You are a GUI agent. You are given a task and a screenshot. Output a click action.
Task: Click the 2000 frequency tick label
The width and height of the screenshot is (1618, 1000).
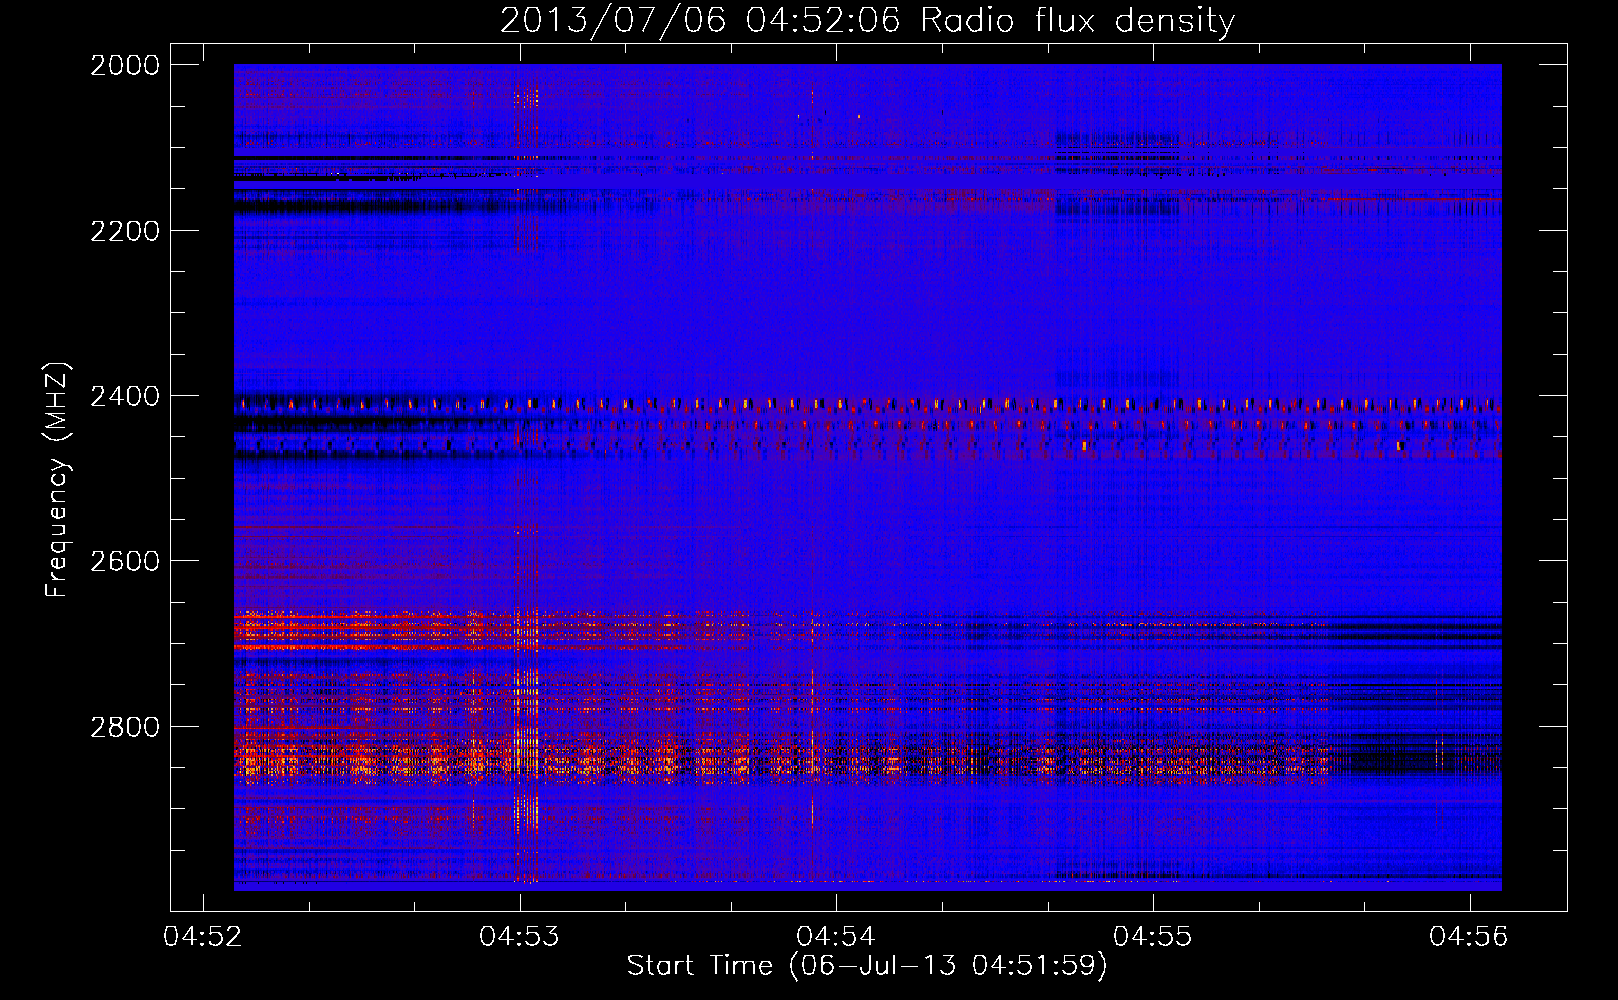(x=125, y=65)
